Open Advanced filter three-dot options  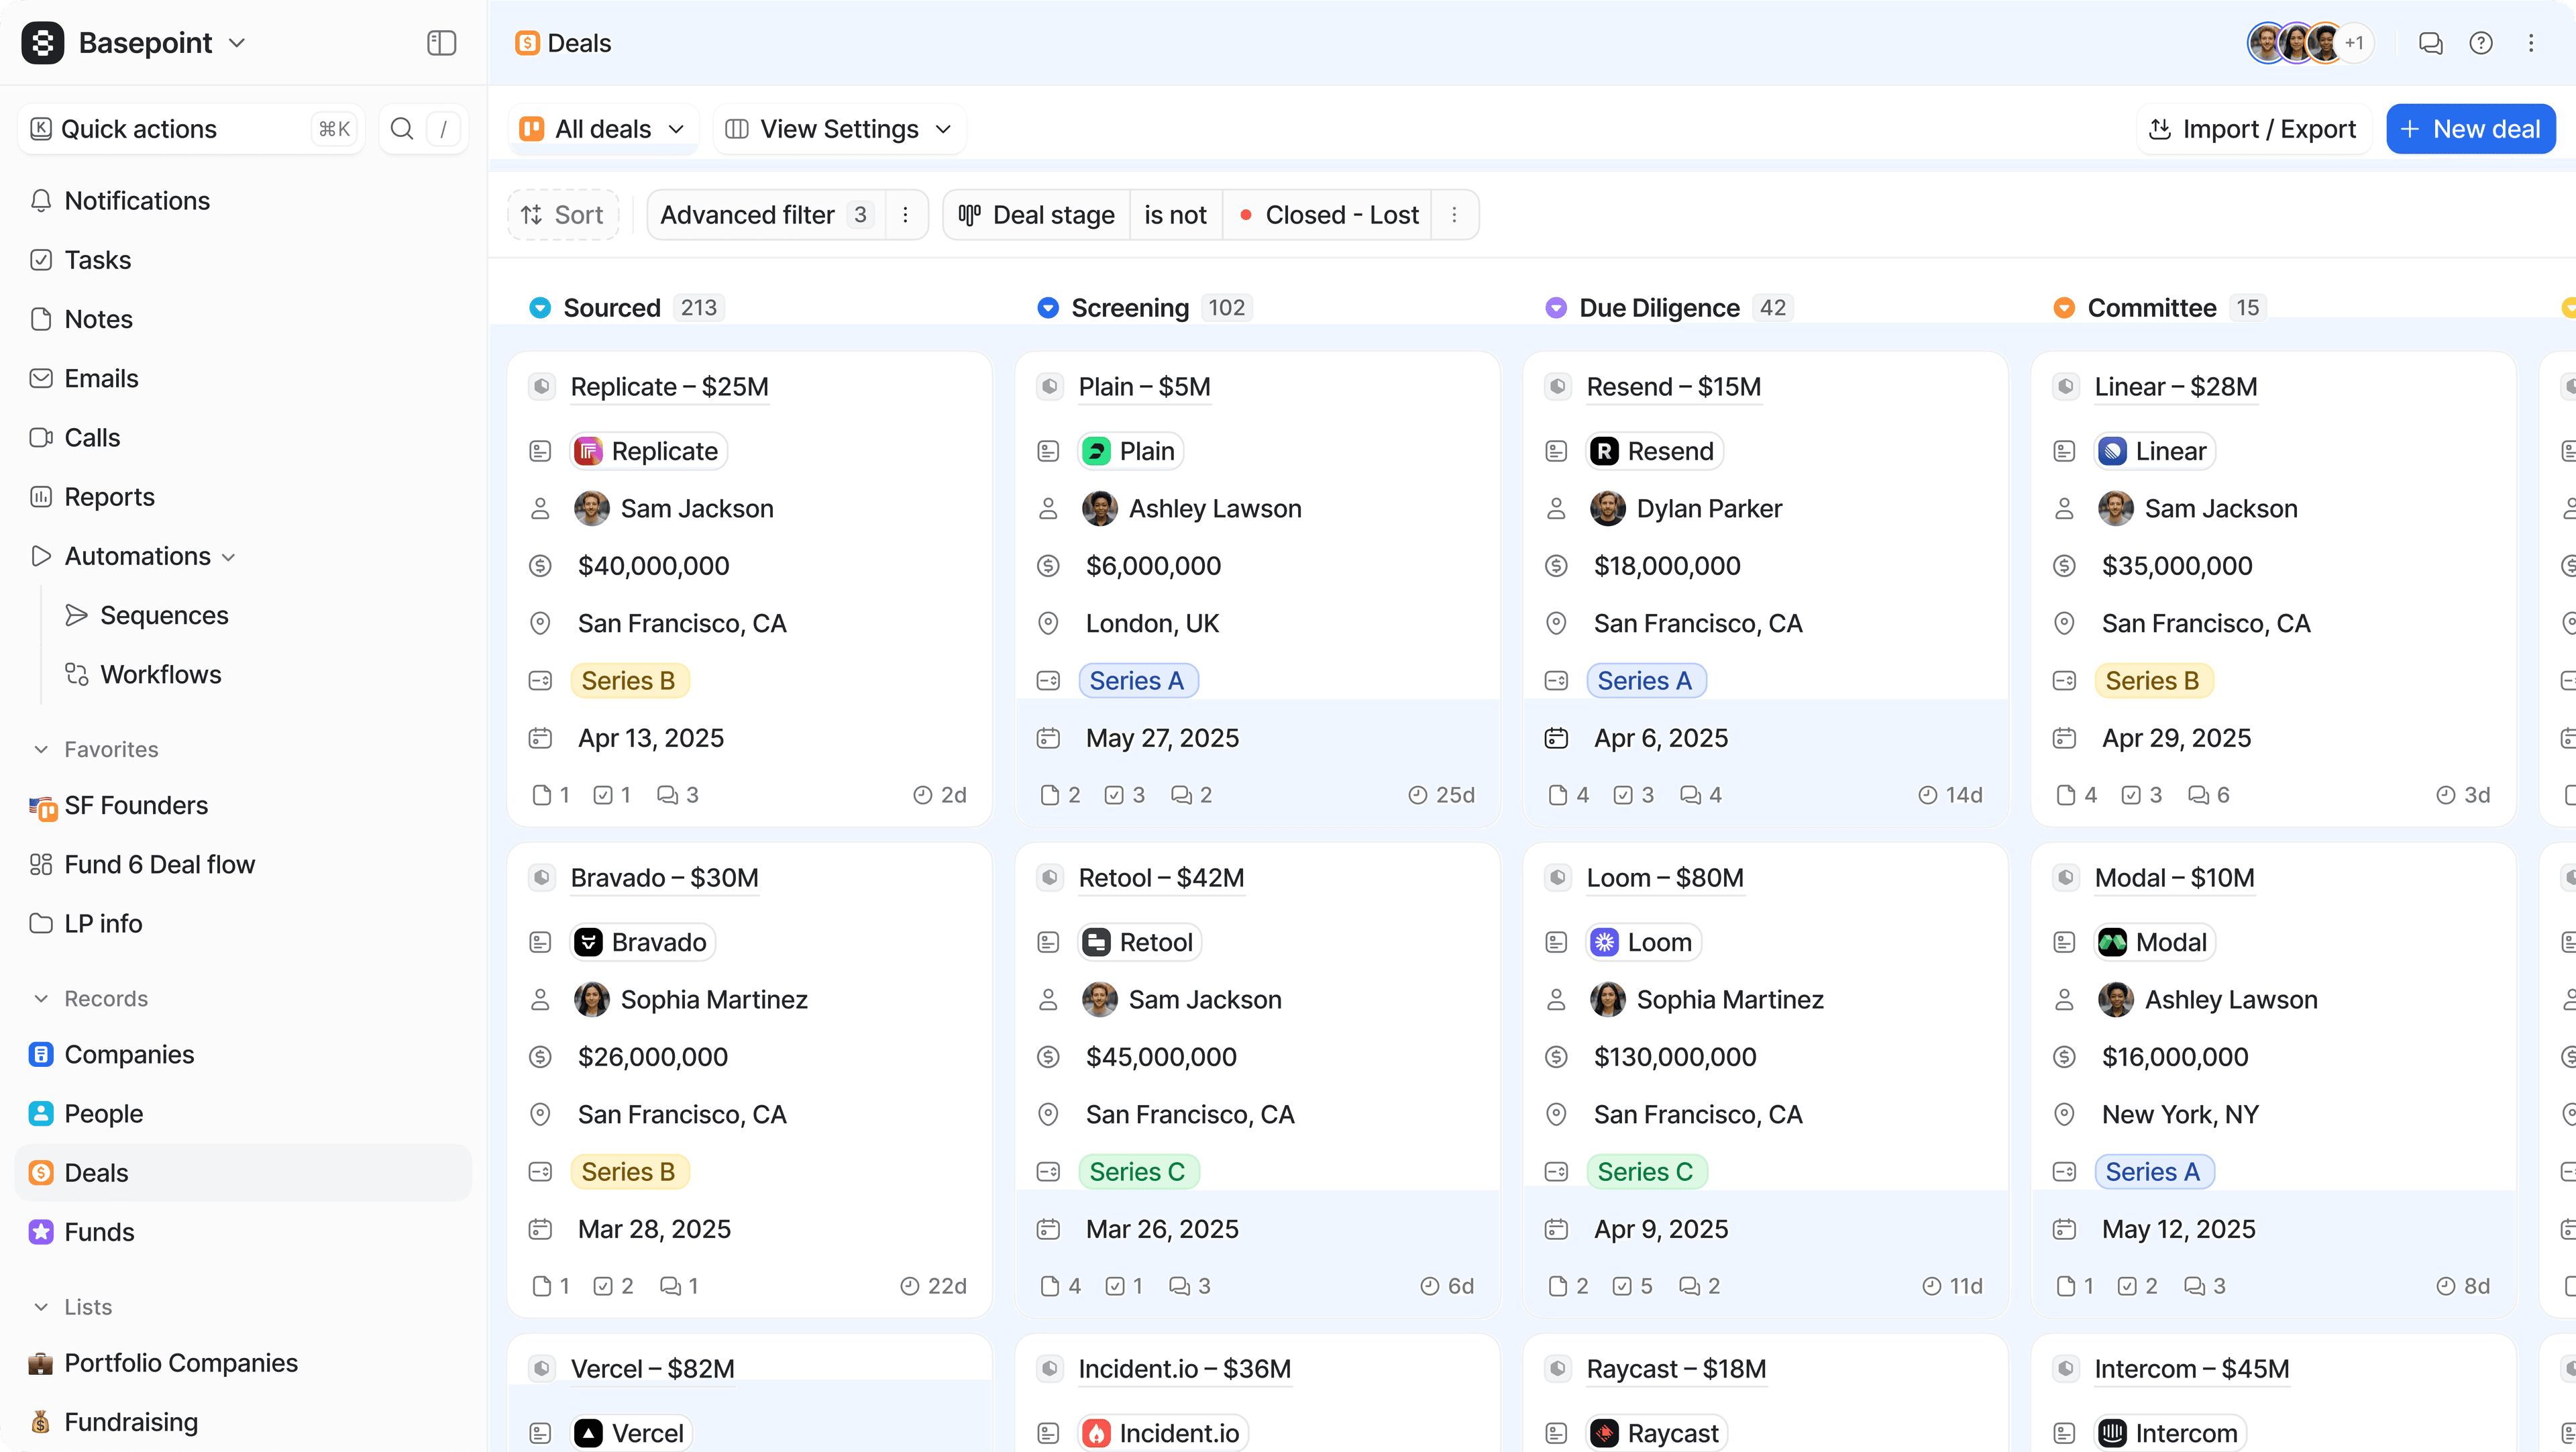pyautogui.click(x=905, y=215)
